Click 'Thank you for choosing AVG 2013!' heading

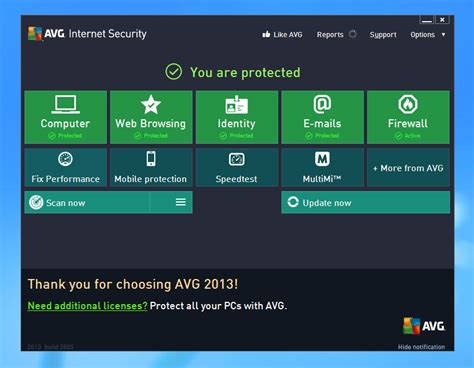click(133, 284)
